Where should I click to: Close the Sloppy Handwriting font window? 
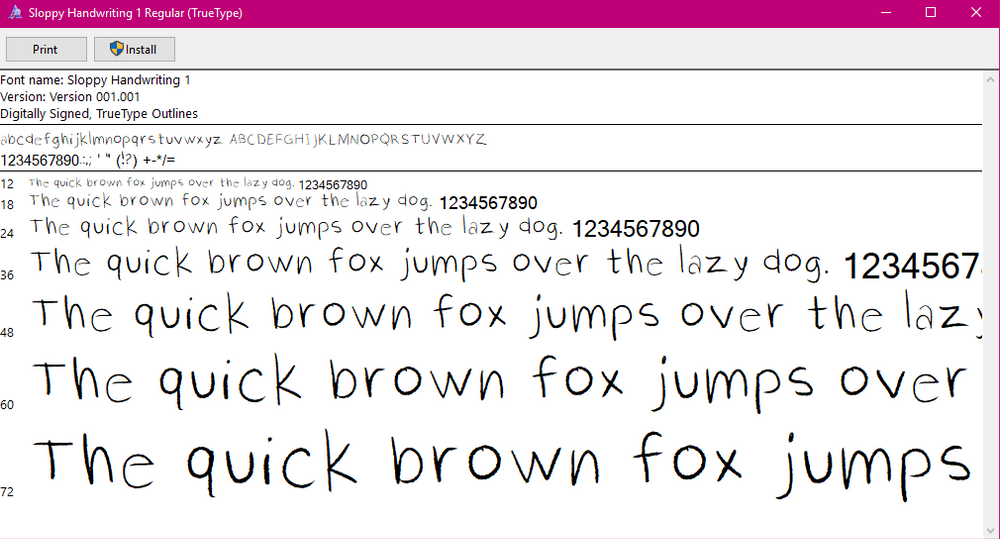(x=976, y=13)
